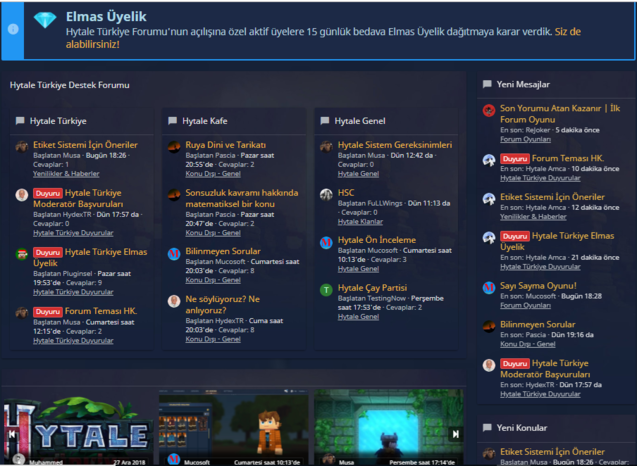This screenshot has height=466, width=637.
Task: Open the Mucosoft character screenshot thumbnail
Action: [233, 427]
